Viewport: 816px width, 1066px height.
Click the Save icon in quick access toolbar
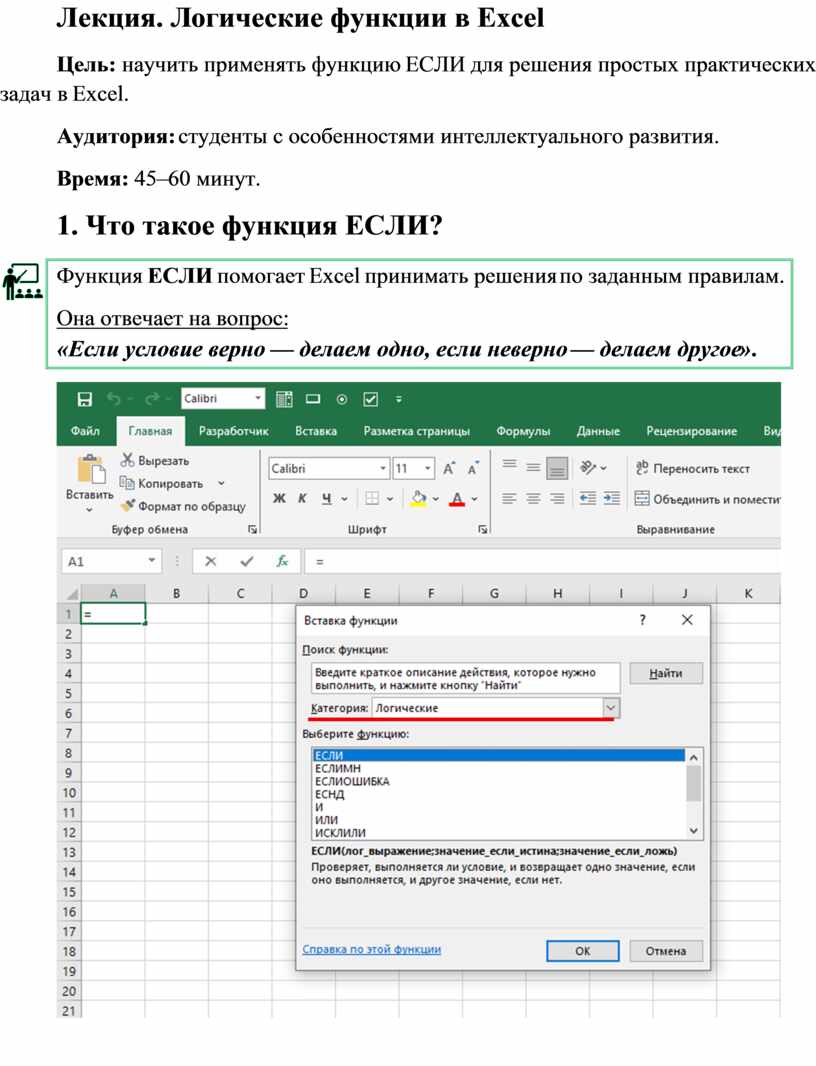pos(85,399)
